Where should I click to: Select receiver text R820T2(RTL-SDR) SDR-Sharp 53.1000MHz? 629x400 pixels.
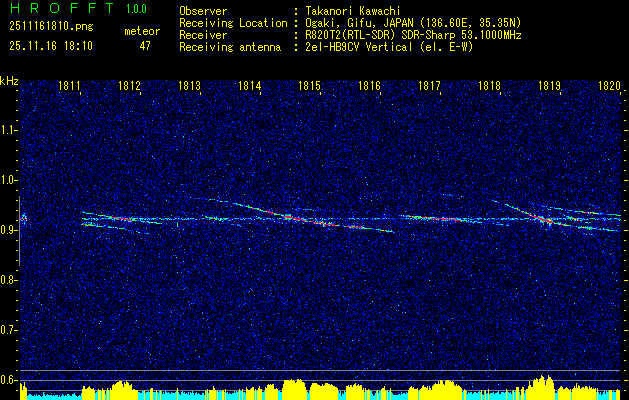point(413,35)
